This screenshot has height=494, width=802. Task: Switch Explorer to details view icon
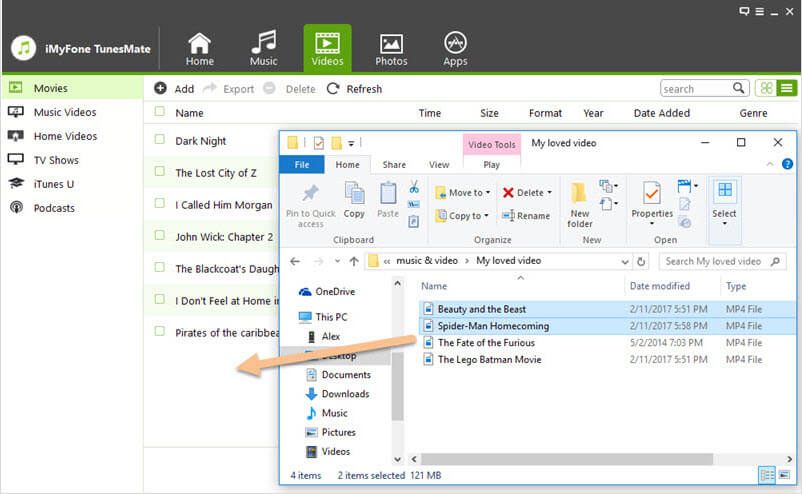[767, 475]
